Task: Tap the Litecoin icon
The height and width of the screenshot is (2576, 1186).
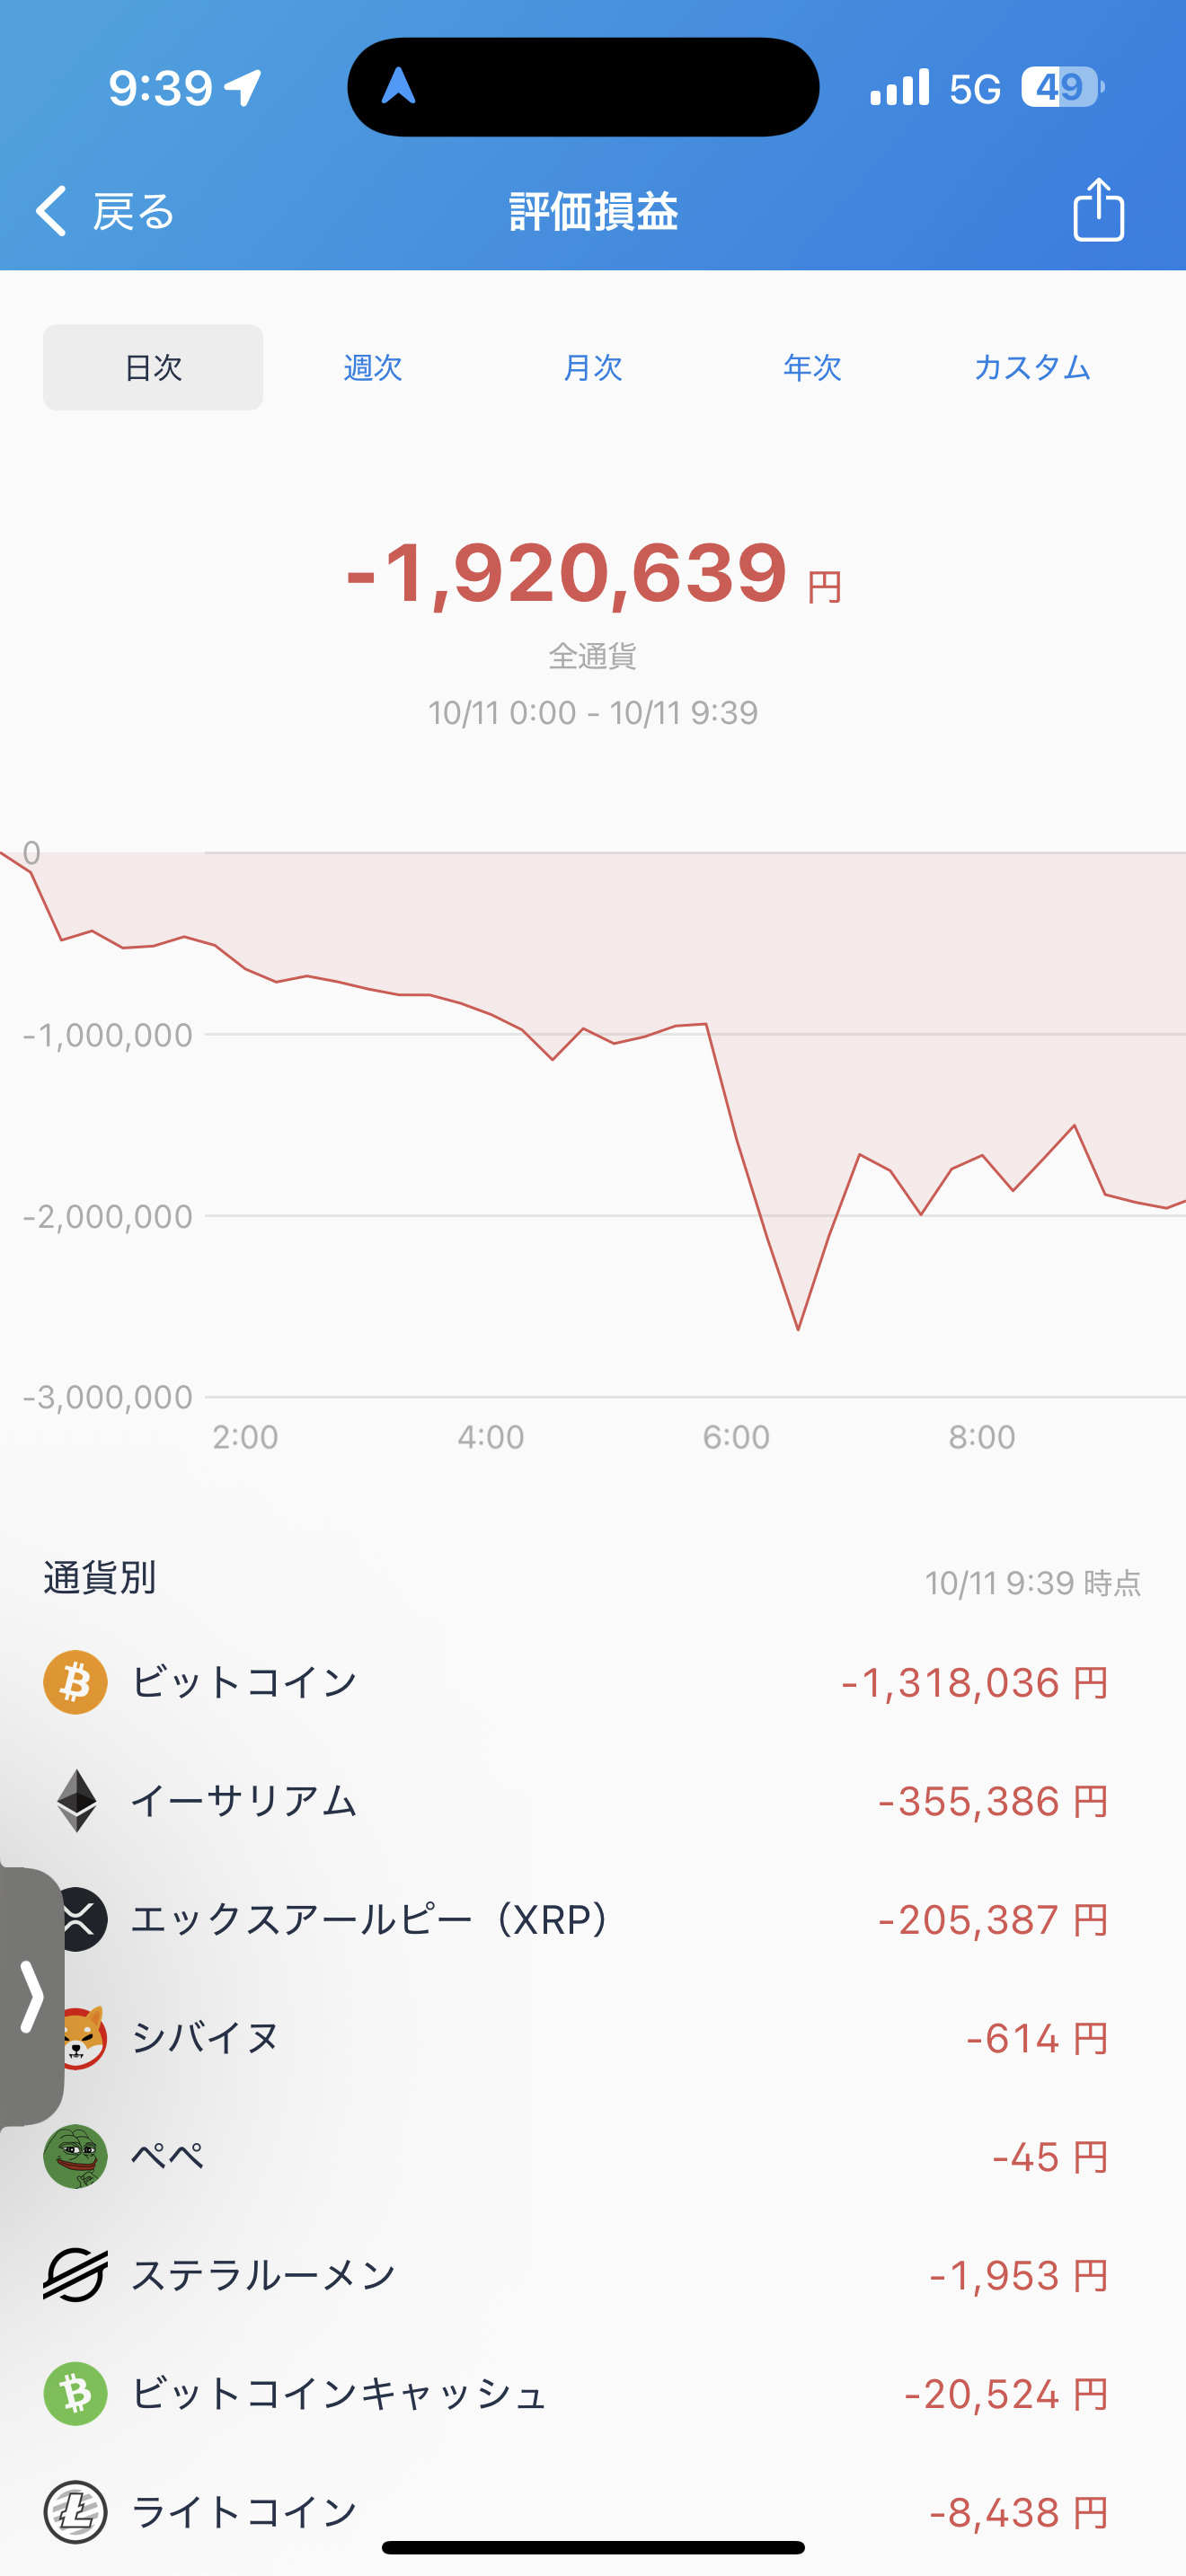Action: coord(75,2512)
